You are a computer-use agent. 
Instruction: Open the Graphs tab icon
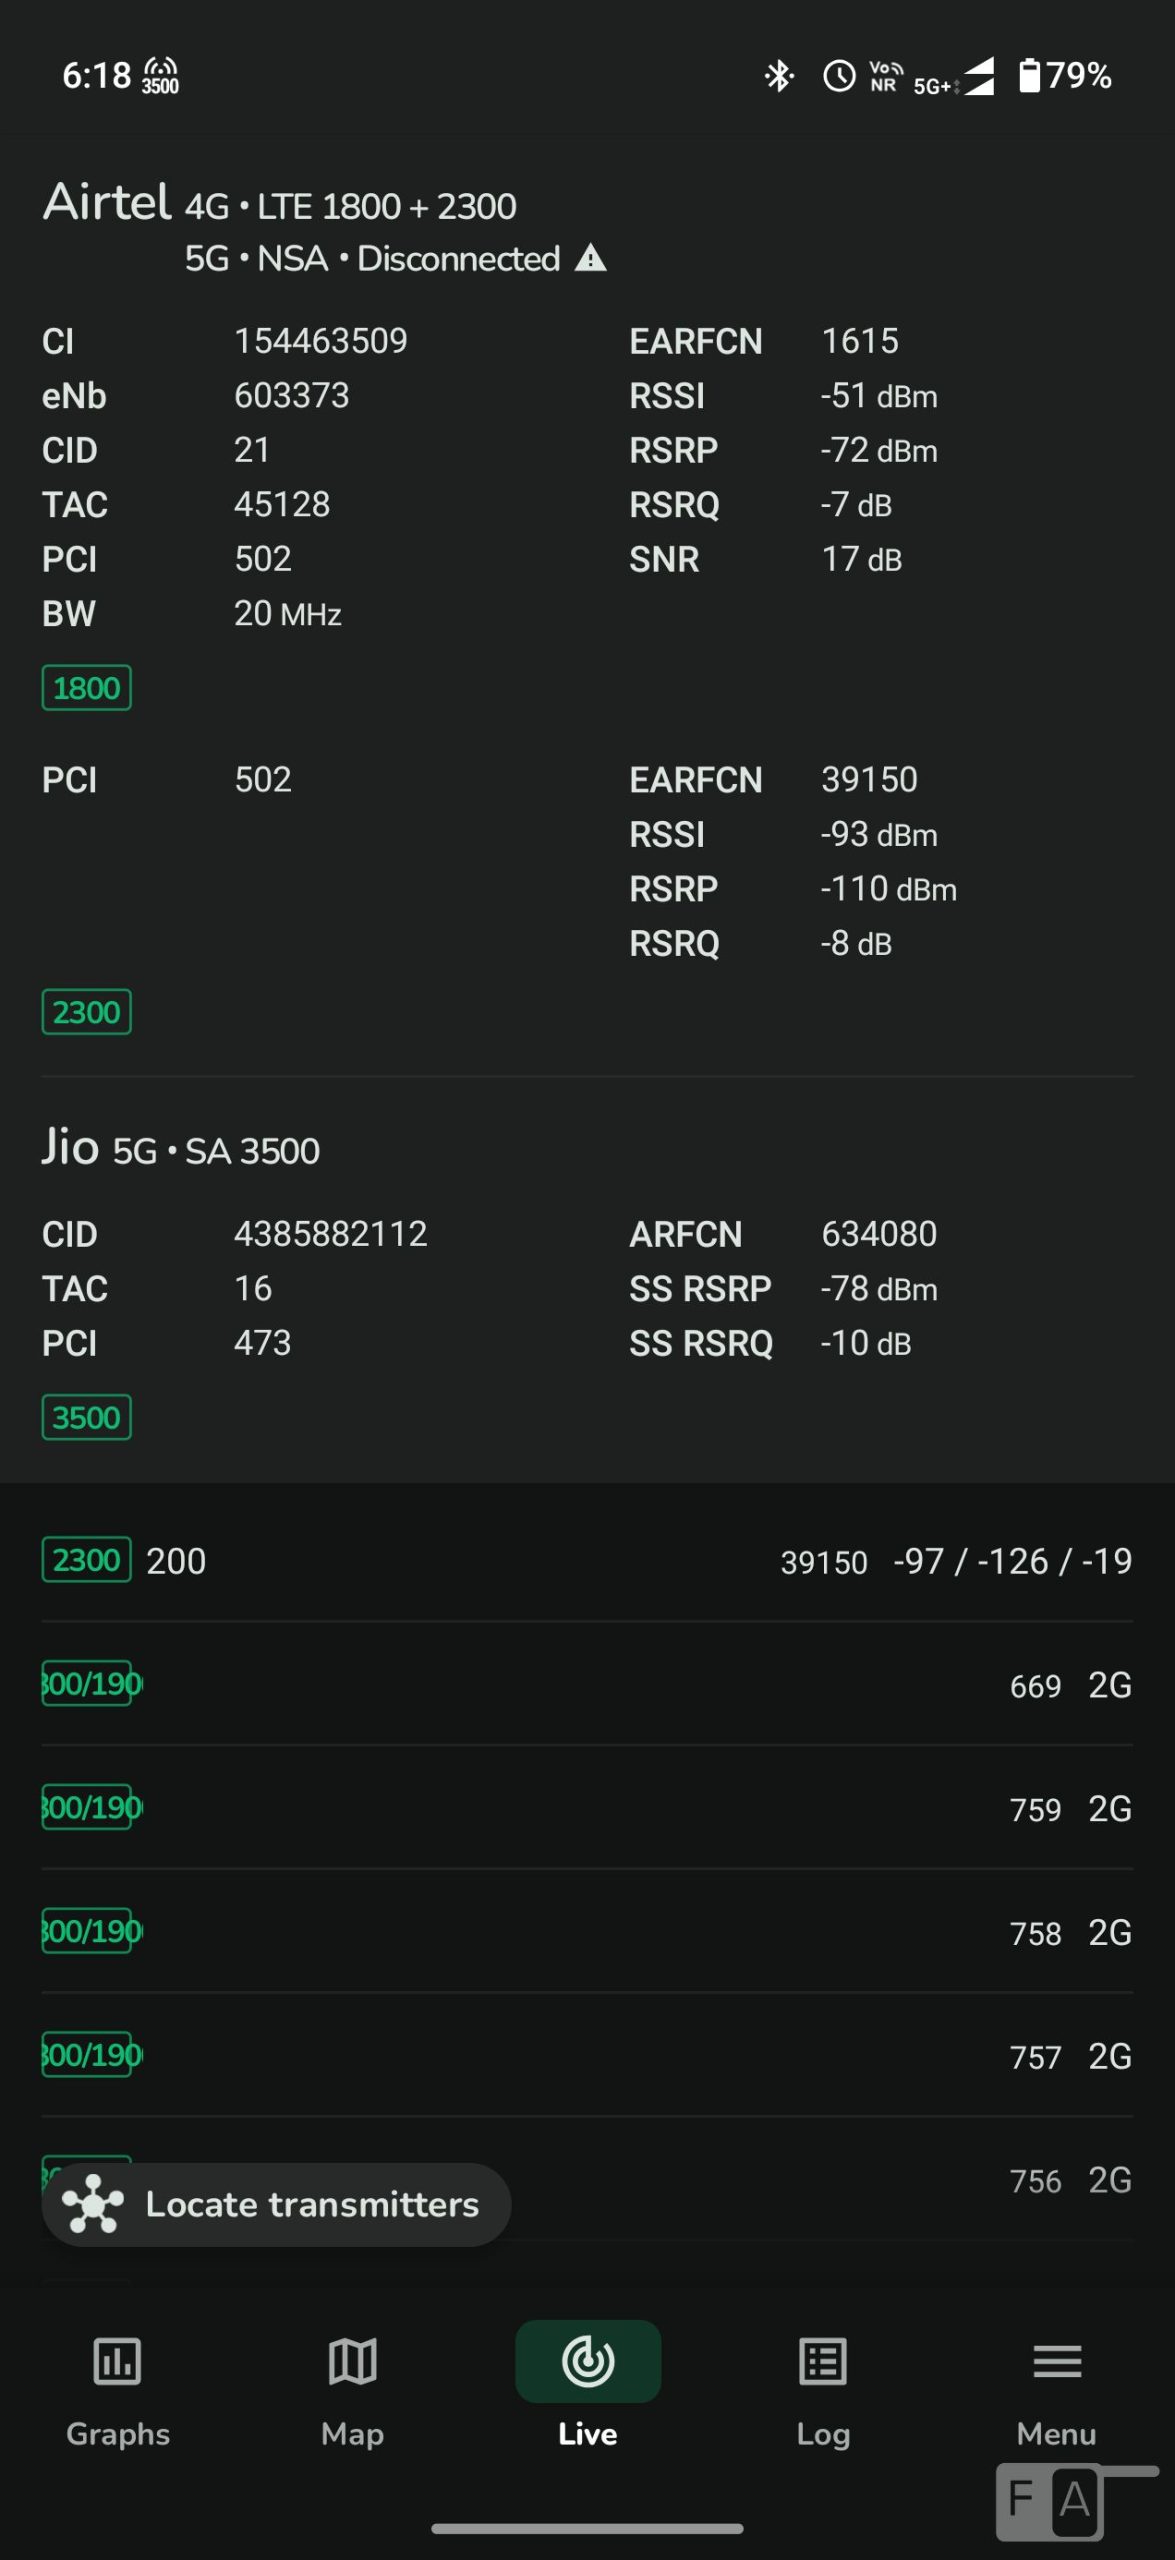pos(117,2362)
